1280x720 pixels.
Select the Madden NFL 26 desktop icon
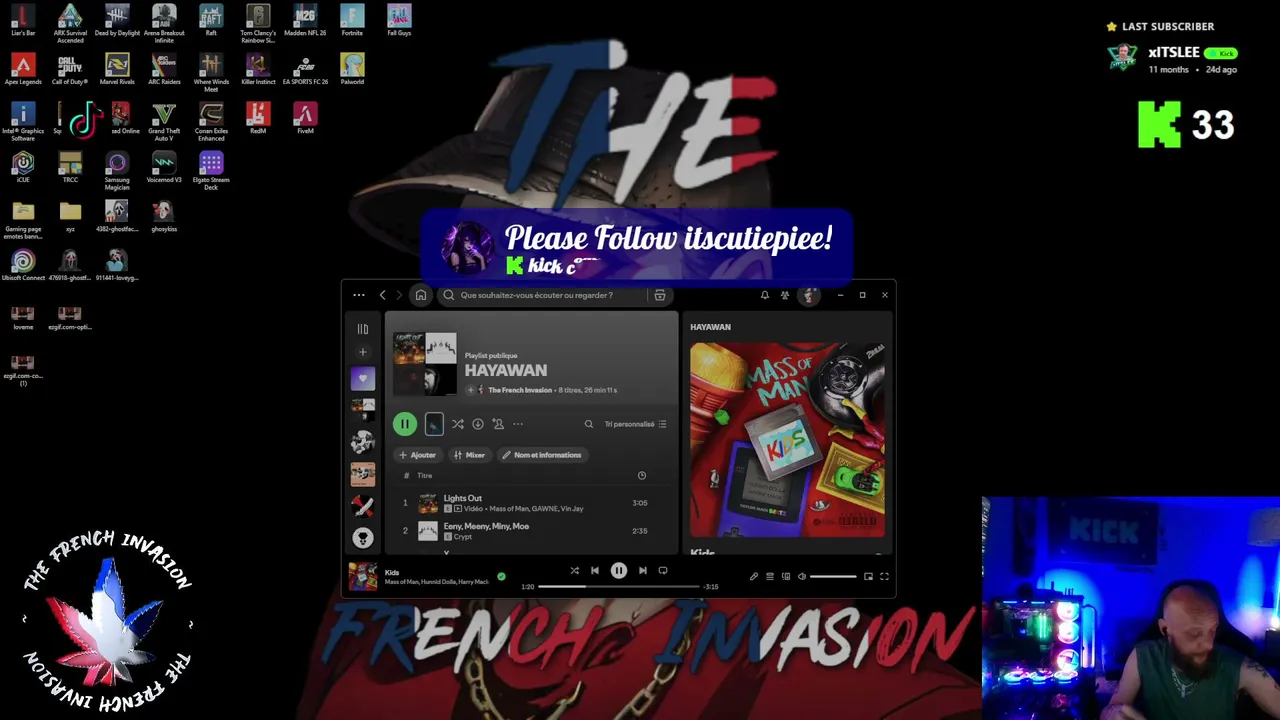click(305, 20)
